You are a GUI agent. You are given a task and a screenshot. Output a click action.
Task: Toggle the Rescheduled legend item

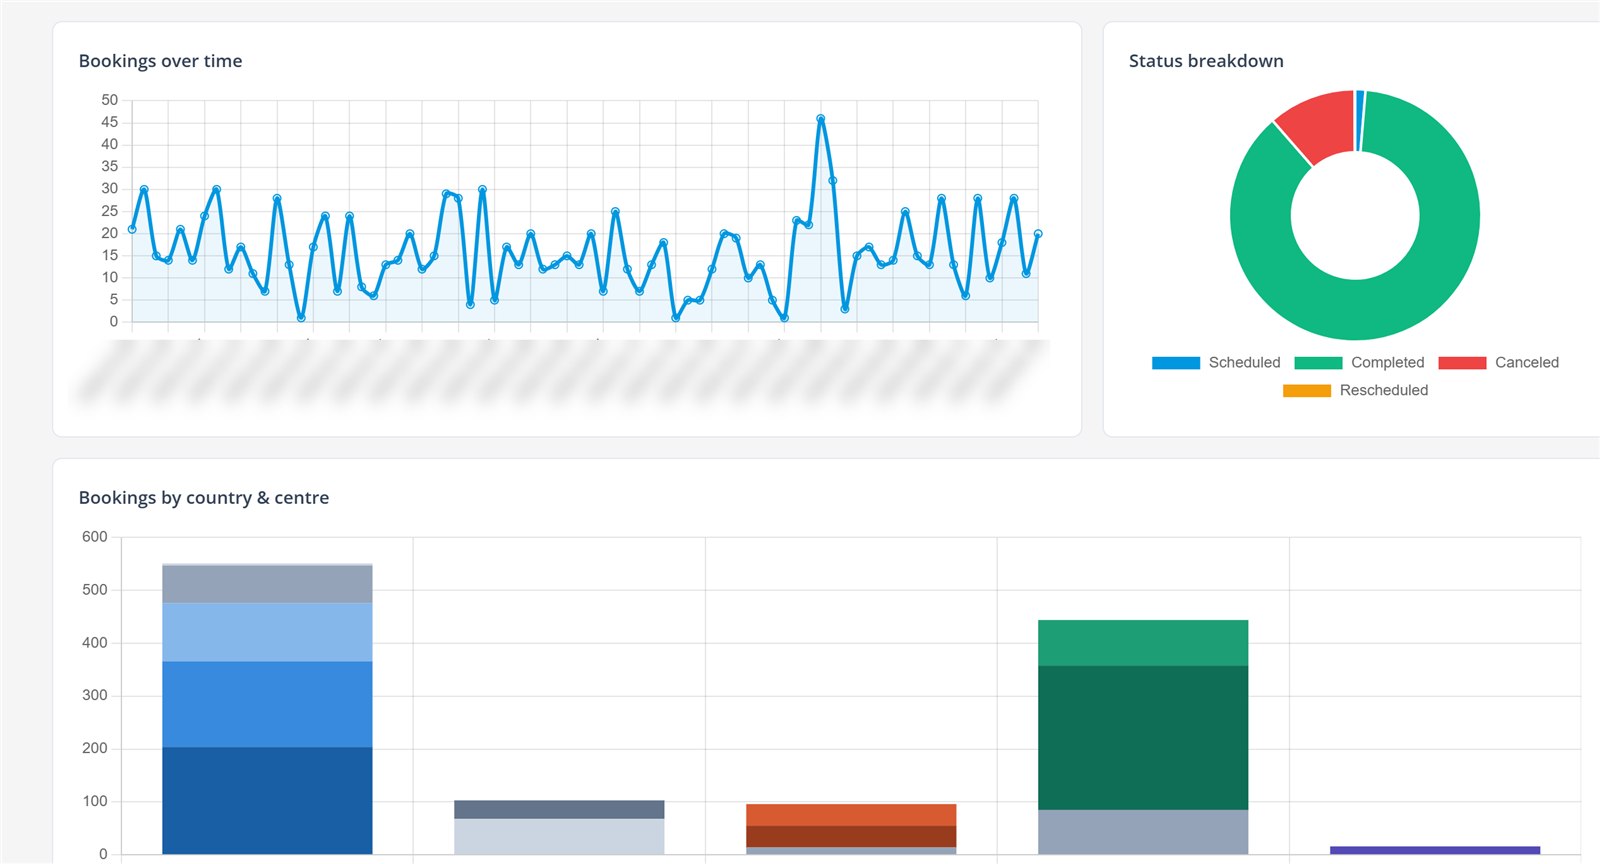[1356, 391]
